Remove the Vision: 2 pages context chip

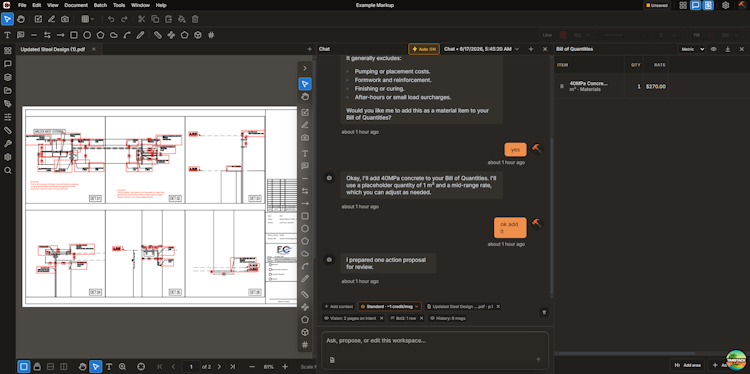point(381,318)
